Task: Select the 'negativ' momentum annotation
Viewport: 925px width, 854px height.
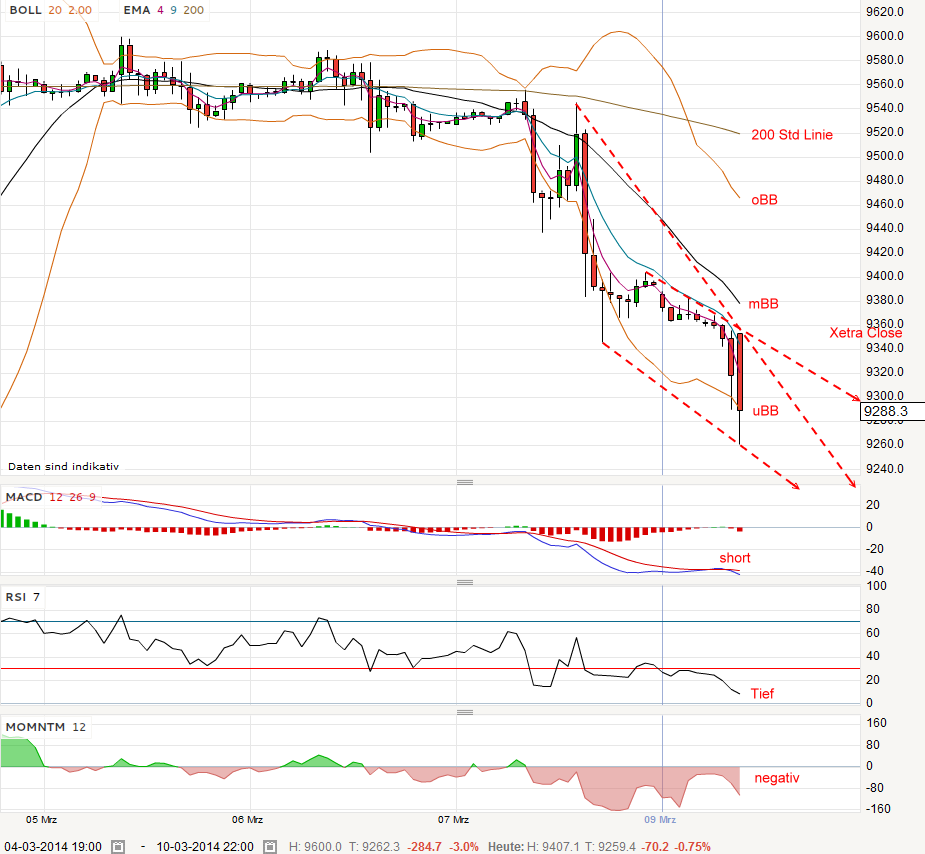Action: click(x=777, y=778)
